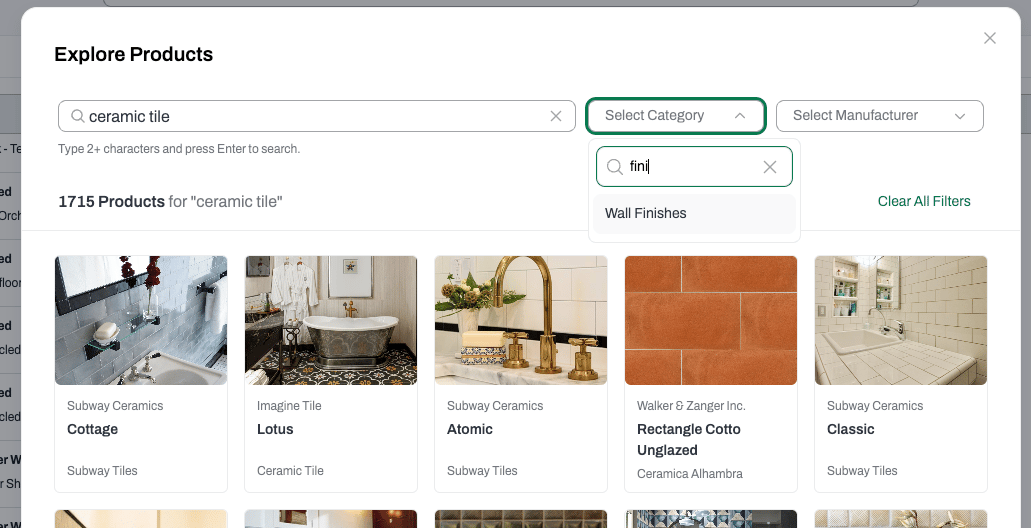This screenshot has width=1031, height=528.
Task: Click the magnifier icon in product search
Action: click(78, 116)
